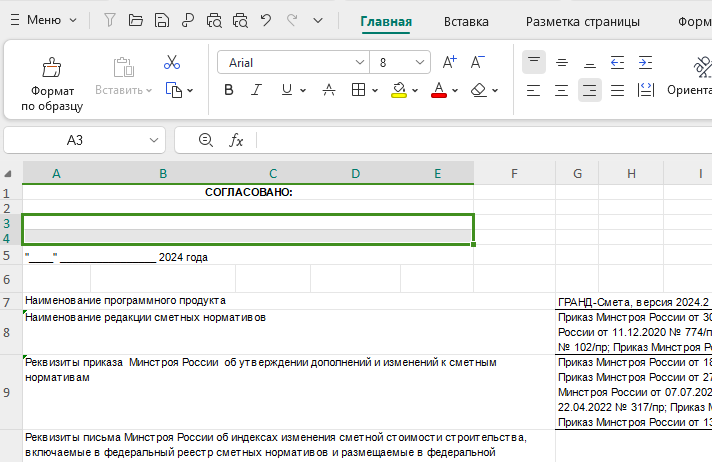Apply yellow fill color
Image resolution: width=712 pixels, height=462 pixels.
pyautogui.click(x=399, y=90)
